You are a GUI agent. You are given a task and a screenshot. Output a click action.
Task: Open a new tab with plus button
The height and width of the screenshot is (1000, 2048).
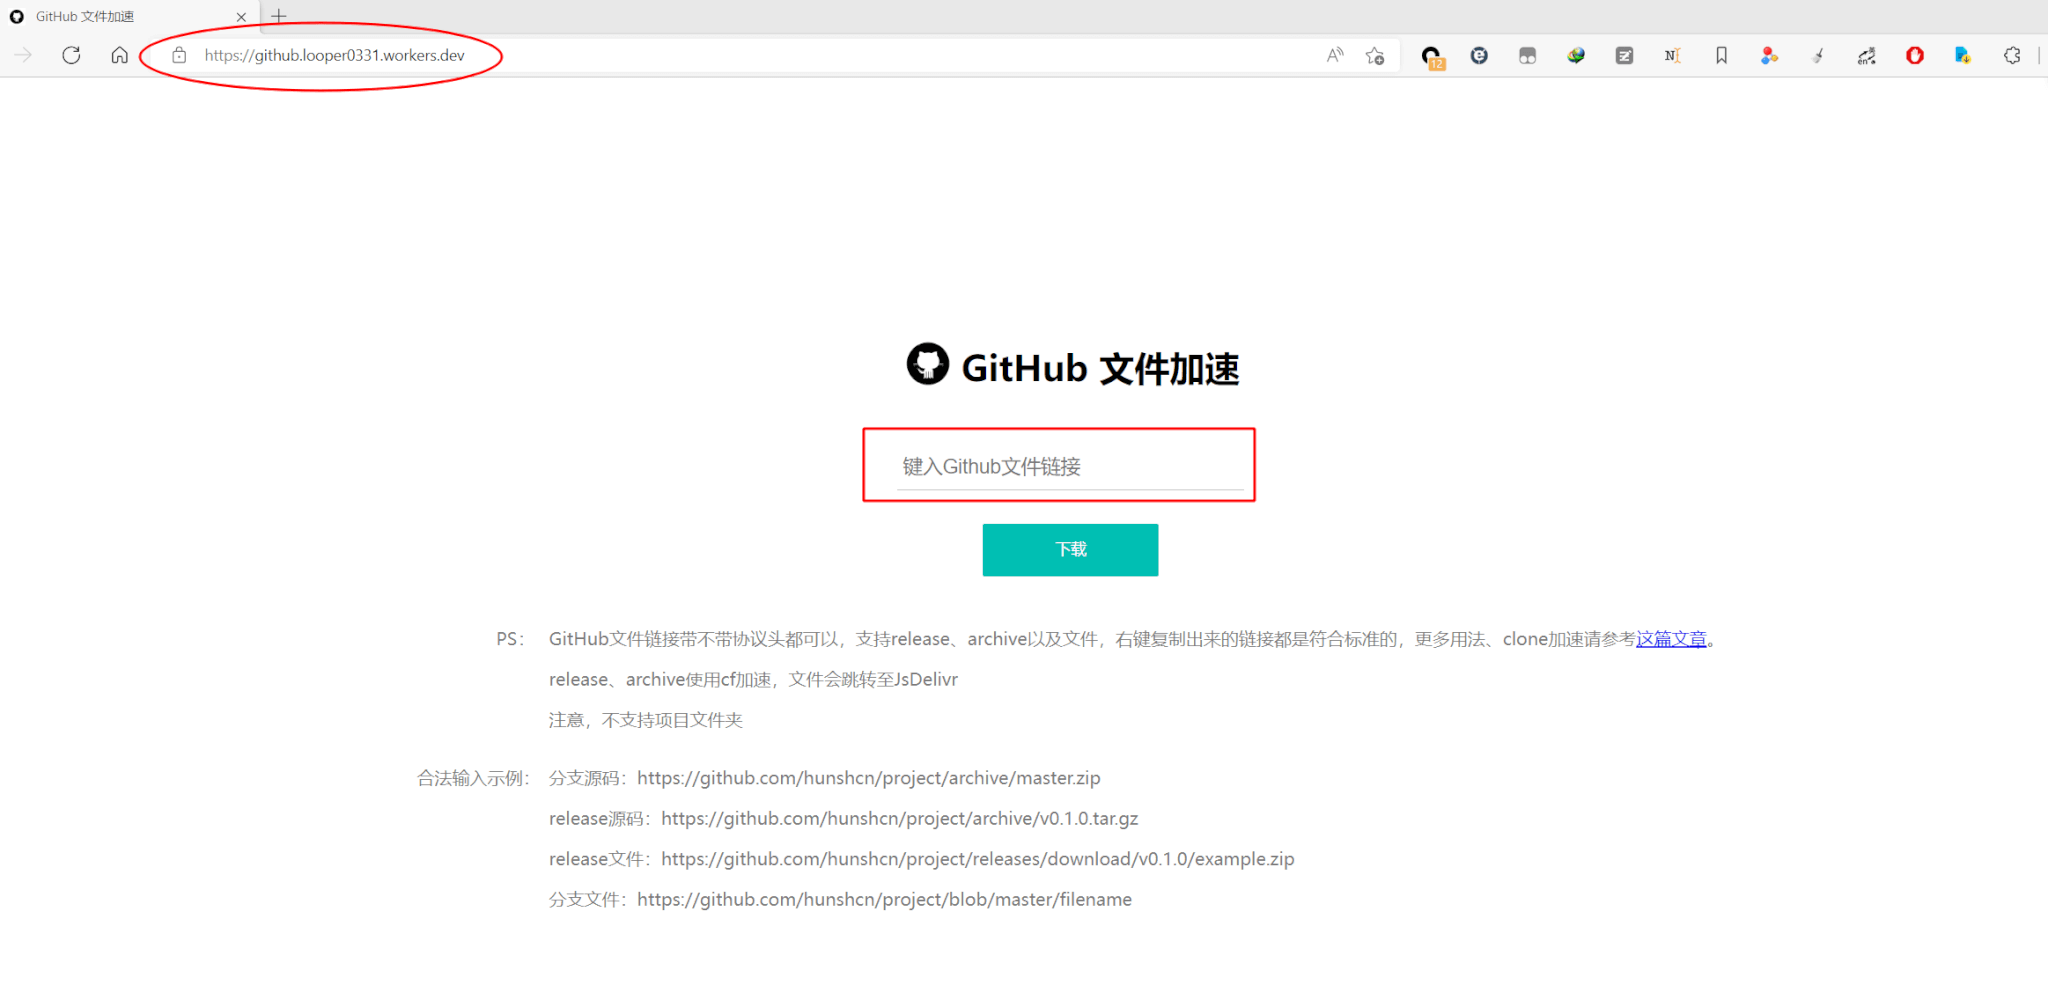click(x=279, y=16)
